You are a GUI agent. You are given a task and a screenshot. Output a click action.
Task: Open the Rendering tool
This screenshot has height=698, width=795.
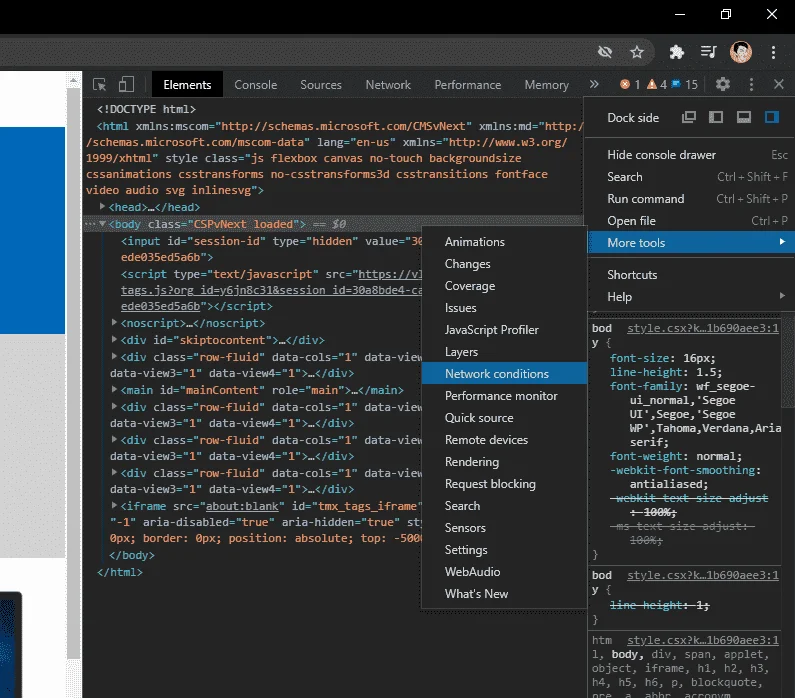pyautogui.click(x=504, y=462)
